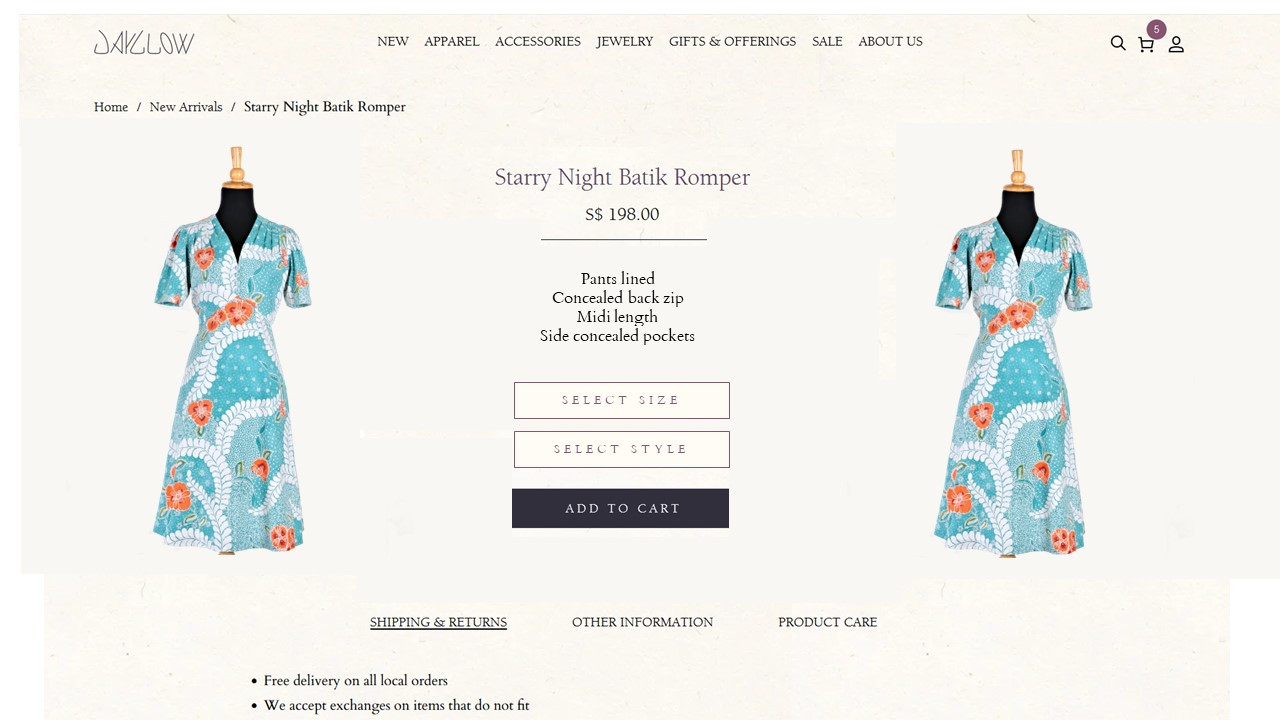
Task: Expand the Select Size dropdown
Action: pos(622,400)
